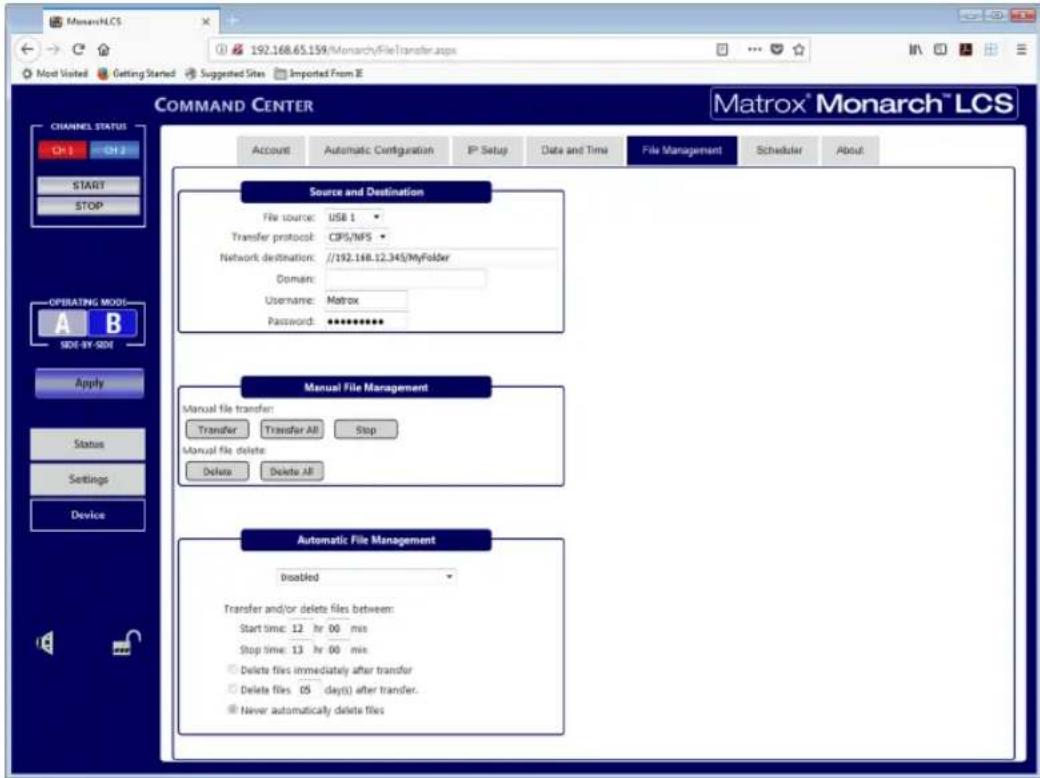Click the site info icon in address bar
Viewport: 1040px width, 778px height.
222,50
